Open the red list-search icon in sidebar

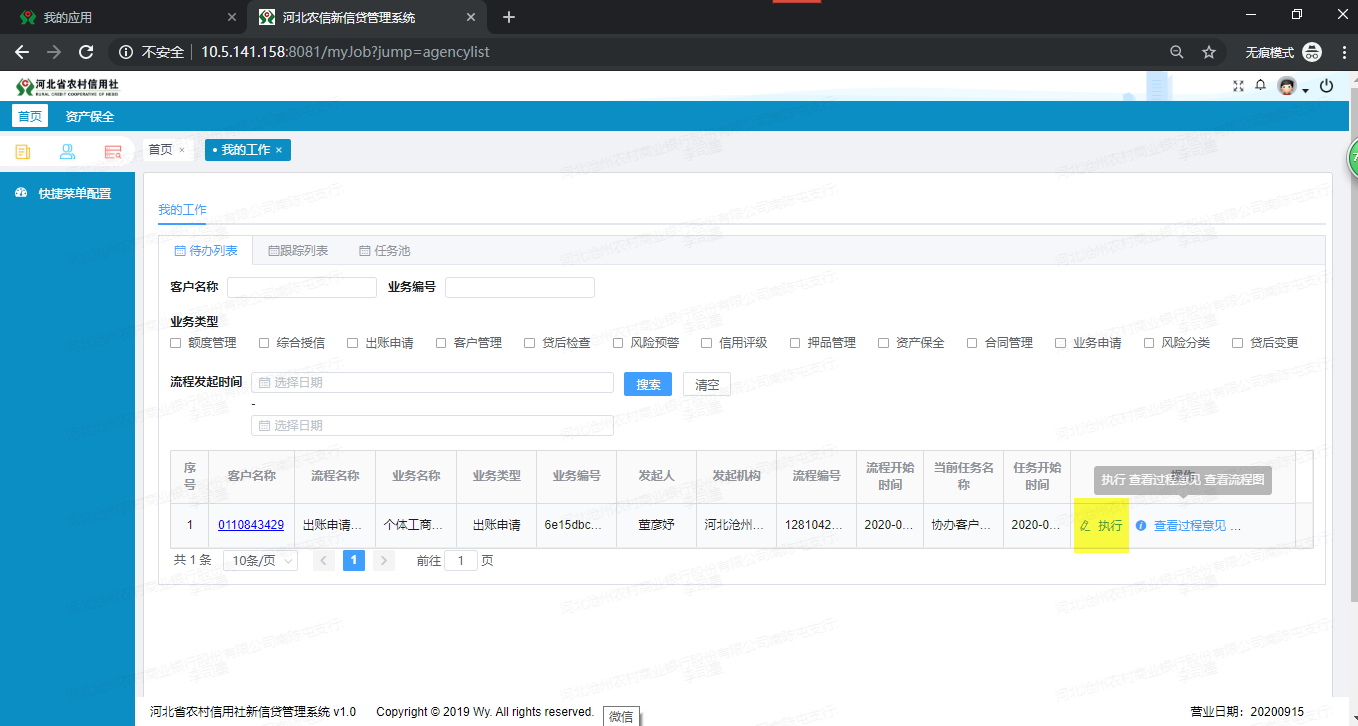tap(112, 151)
